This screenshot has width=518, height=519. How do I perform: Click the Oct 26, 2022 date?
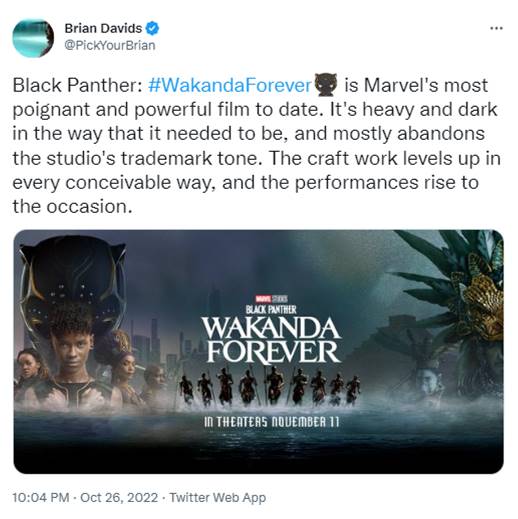tap(119, 497)
